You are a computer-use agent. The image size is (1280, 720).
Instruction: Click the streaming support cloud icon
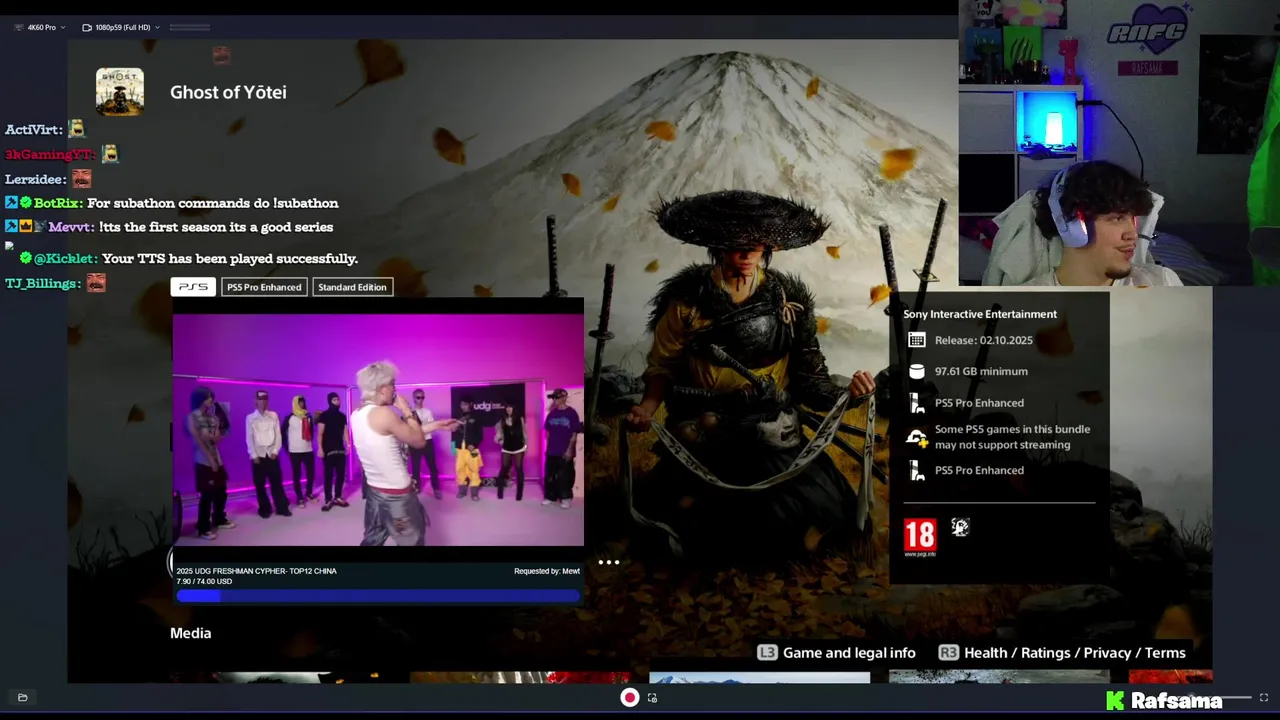(916, 437)
